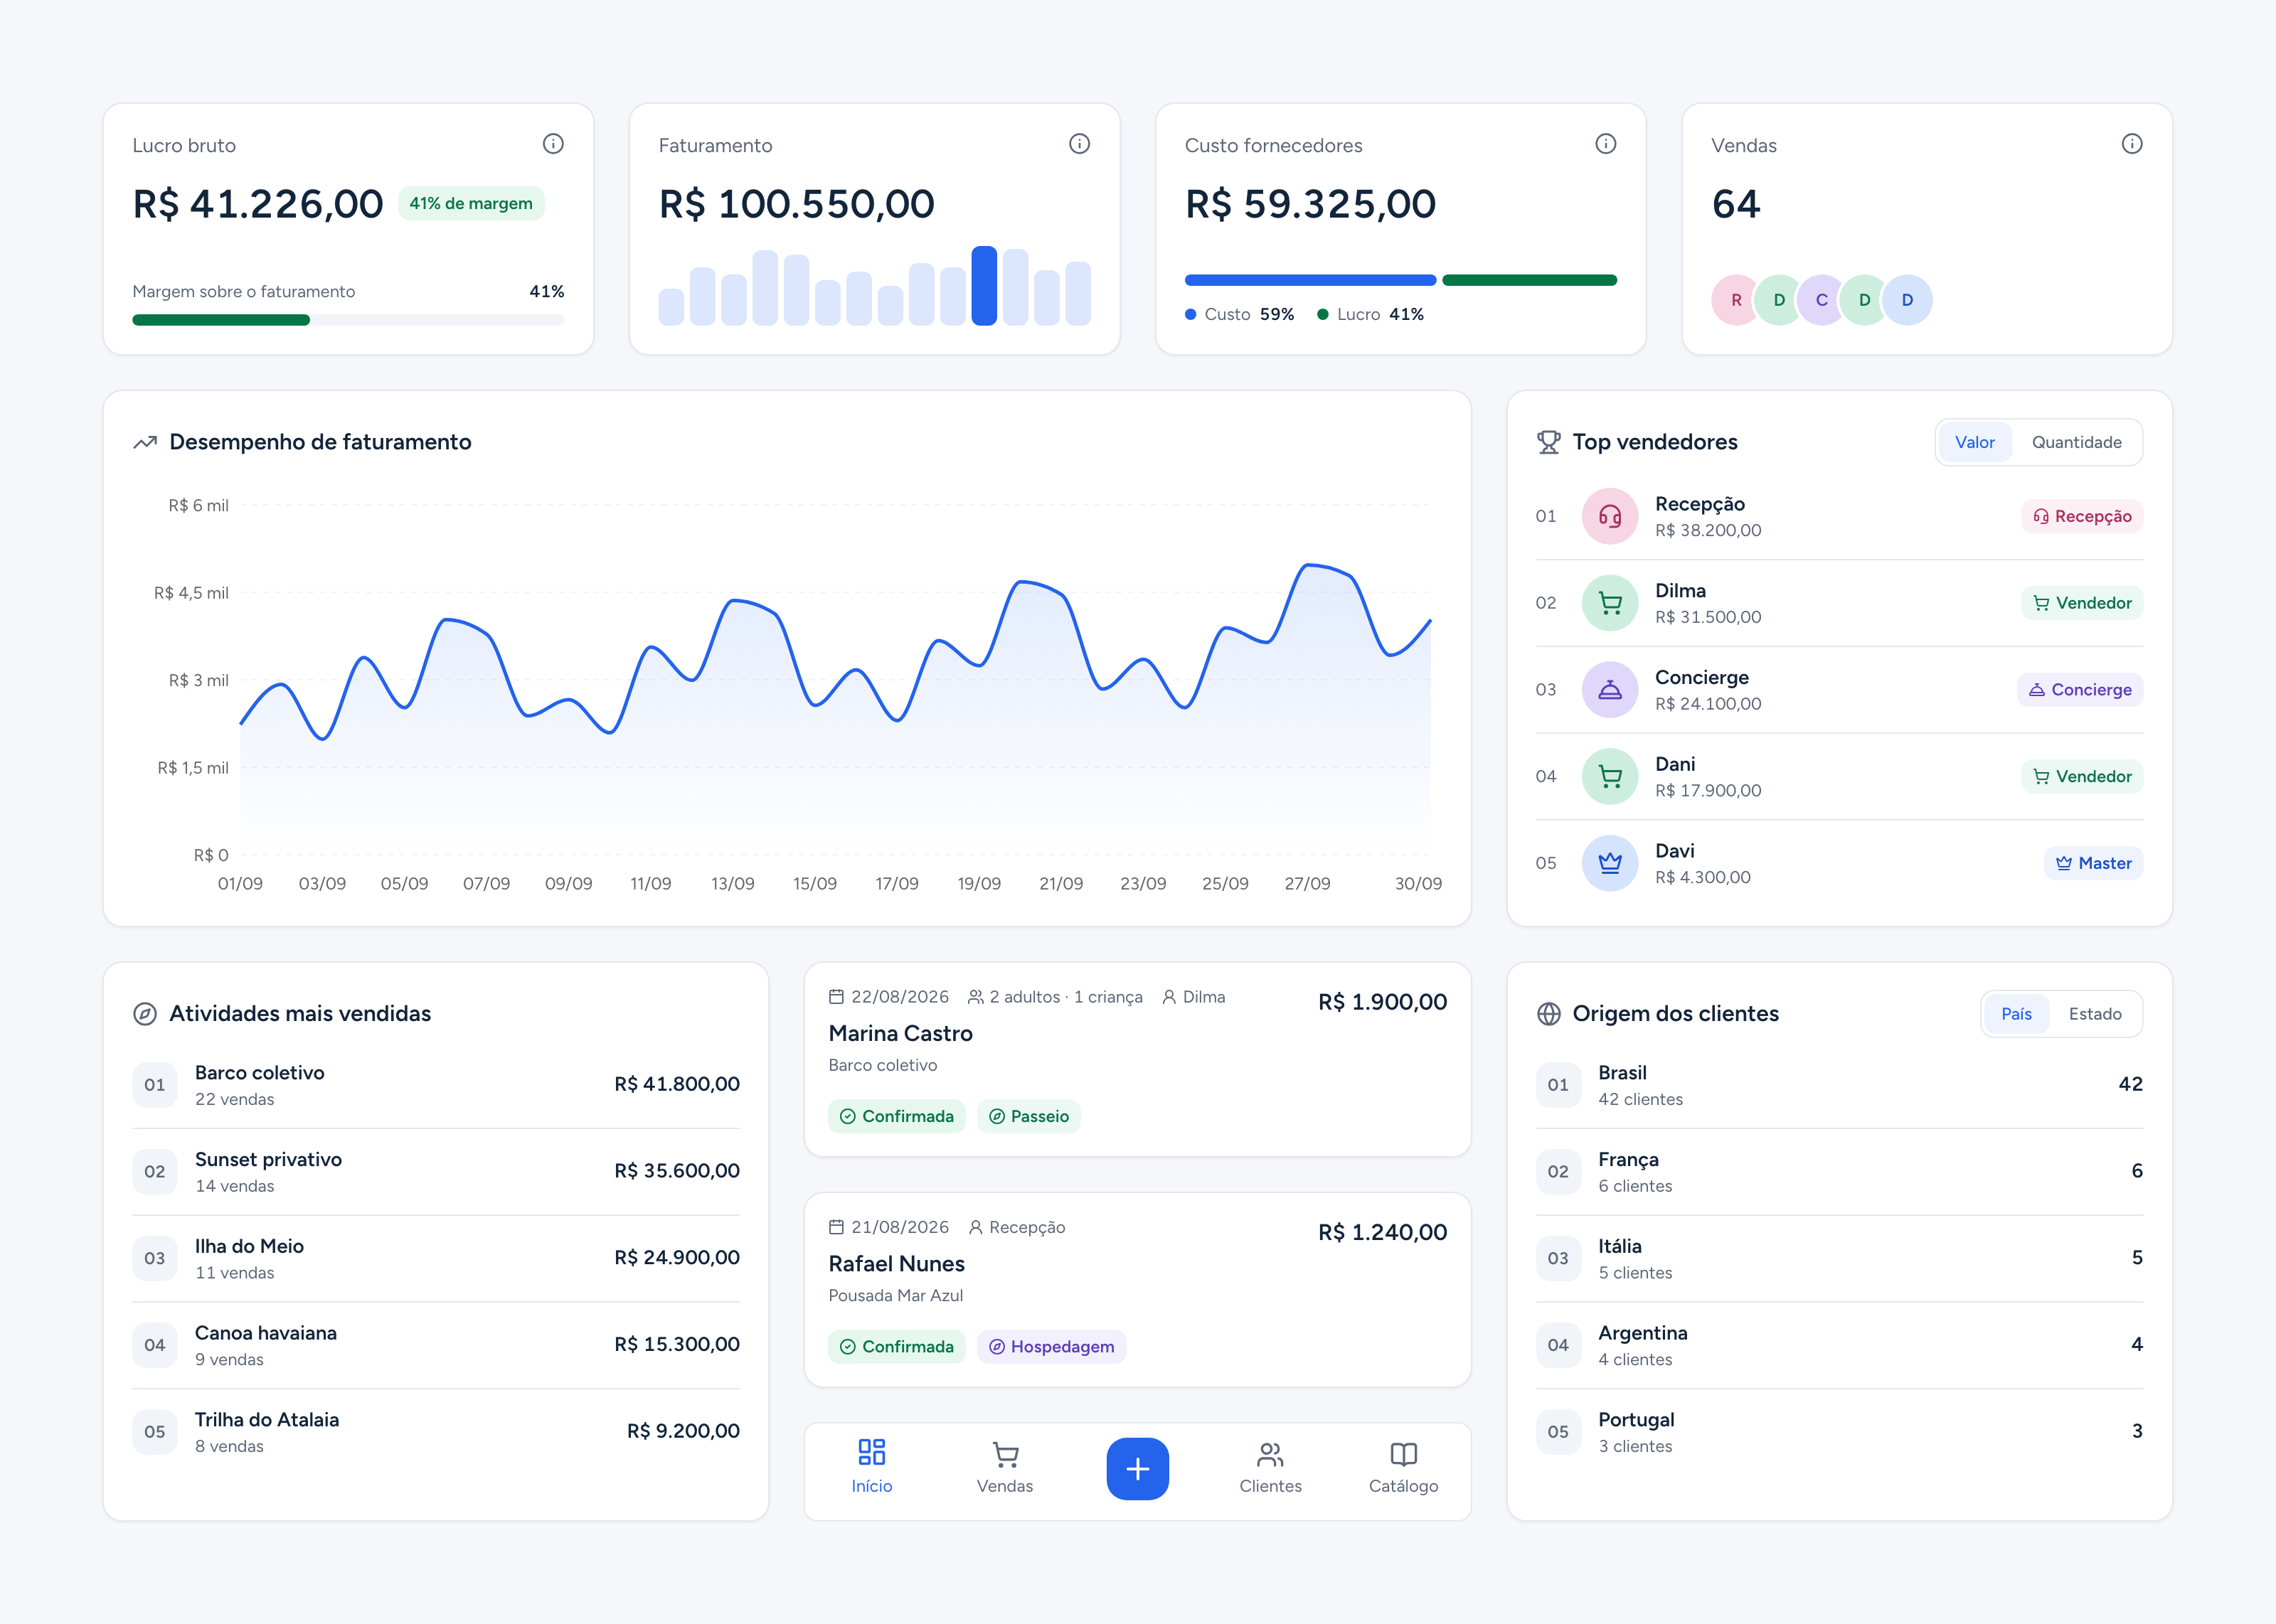The height and width of the screenshot is (1624, 2276).
Task: Select the Portugal origin row
Action: 1839,1432
